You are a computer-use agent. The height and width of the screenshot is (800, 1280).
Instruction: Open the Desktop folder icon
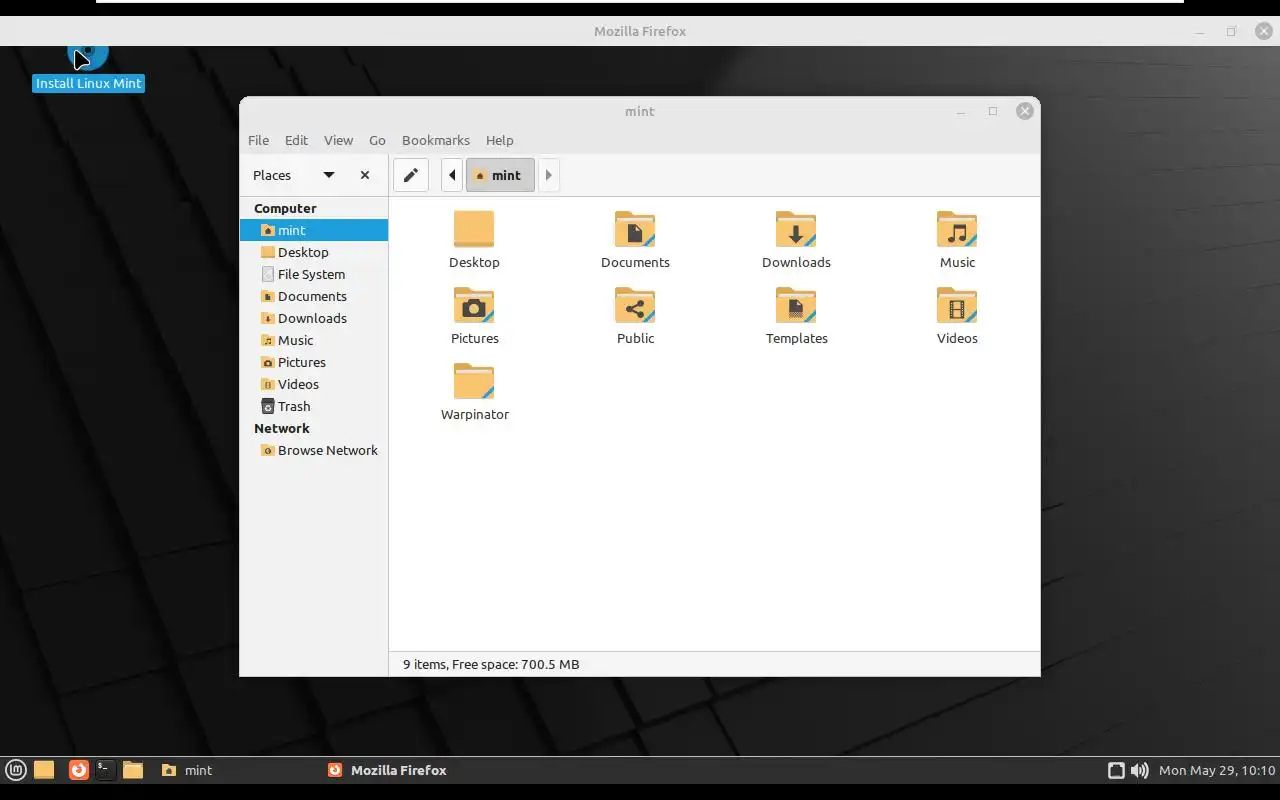click(x=474, y=229)
